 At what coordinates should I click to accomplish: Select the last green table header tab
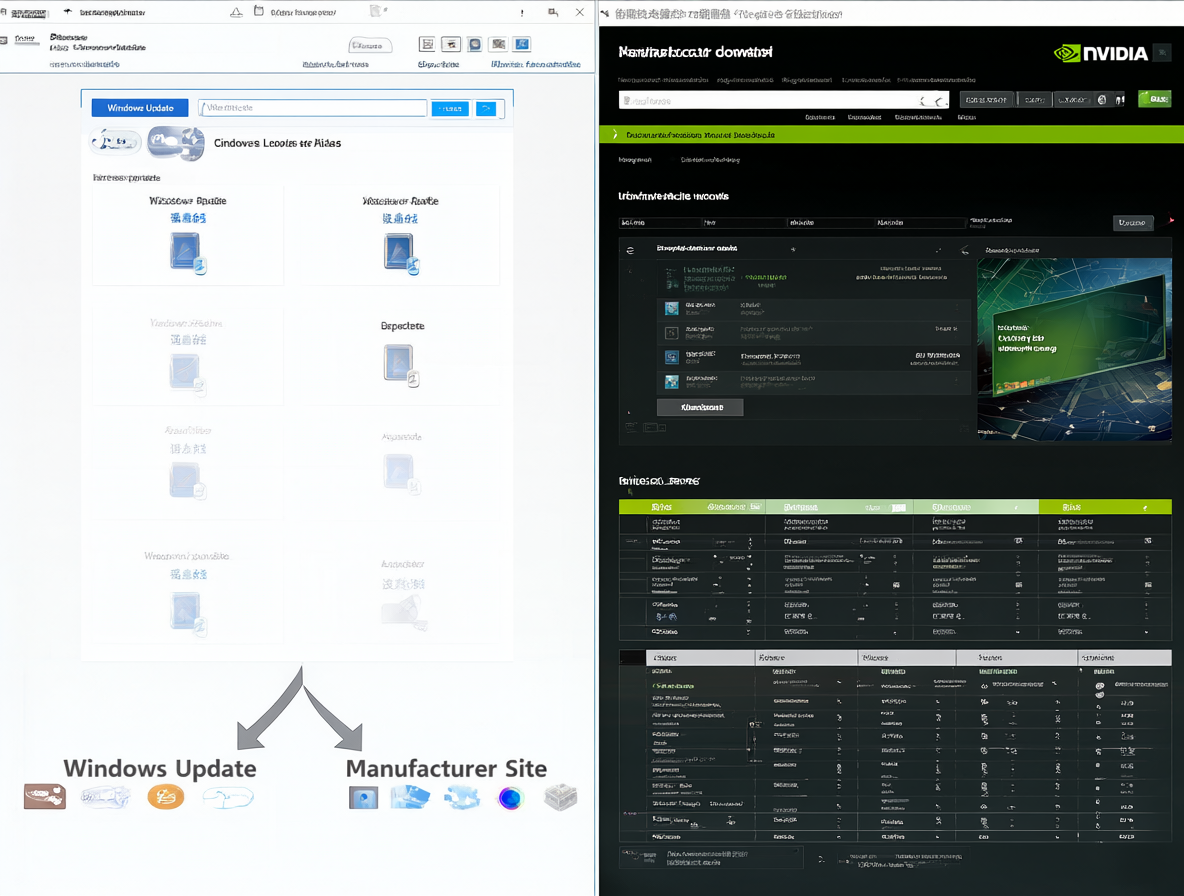point(1105,507)
